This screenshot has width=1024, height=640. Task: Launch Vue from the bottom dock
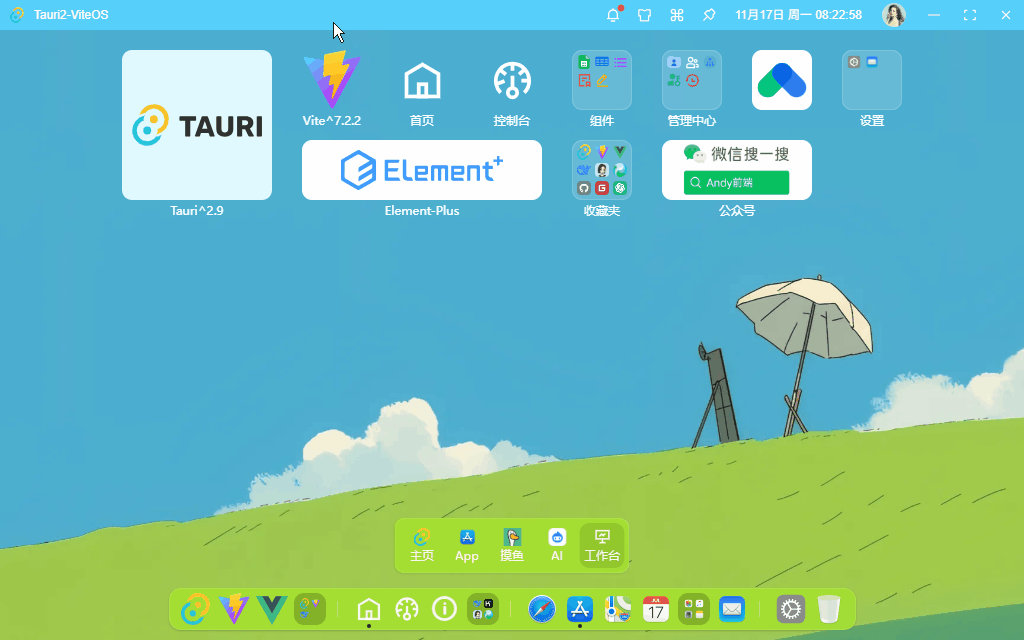point(272,609)
